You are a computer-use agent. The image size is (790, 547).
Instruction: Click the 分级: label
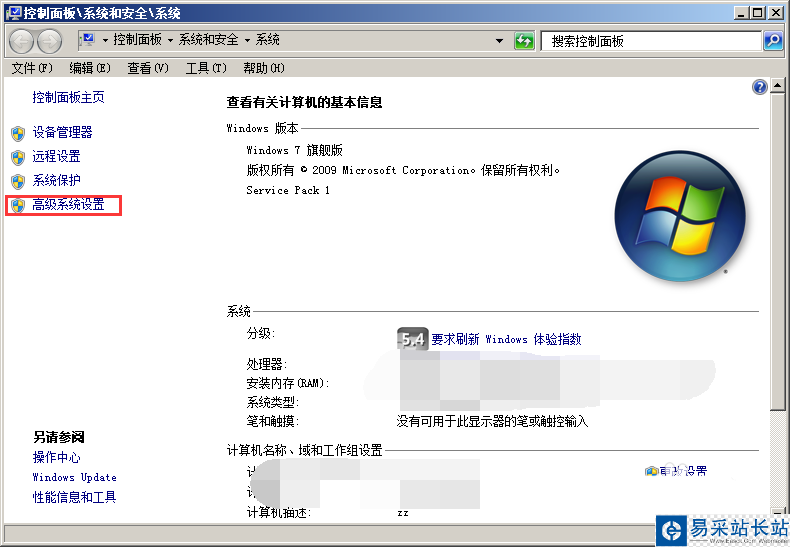point(260,333)
